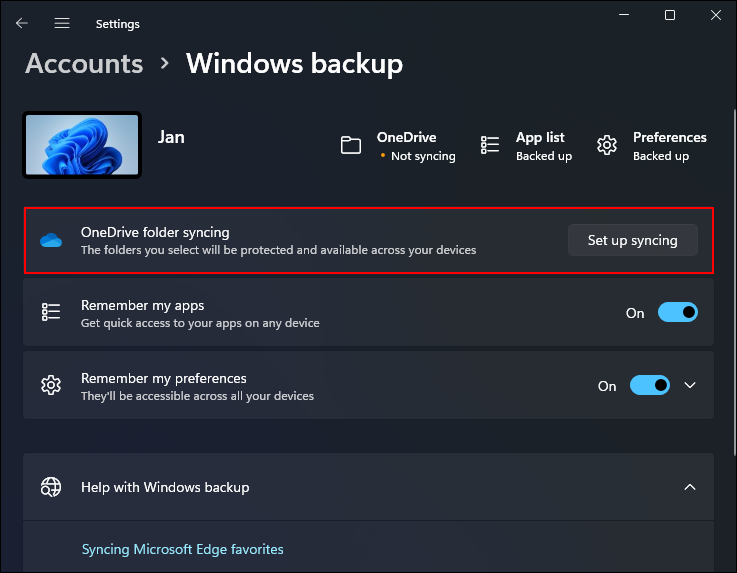
Task: Maximize the Settings window
Action: pos(670,15)
